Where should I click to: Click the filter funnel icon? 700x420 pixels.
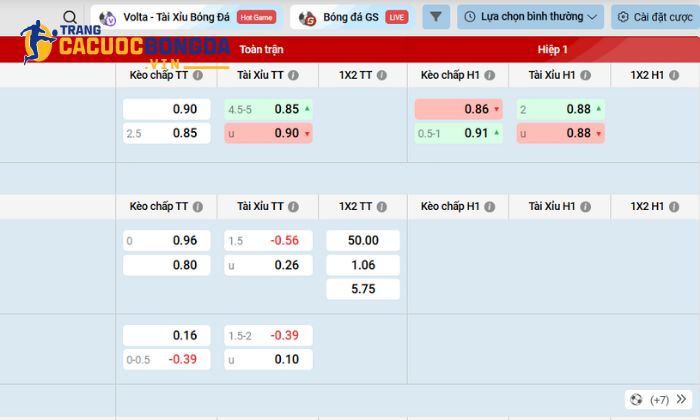coord(436,17)
